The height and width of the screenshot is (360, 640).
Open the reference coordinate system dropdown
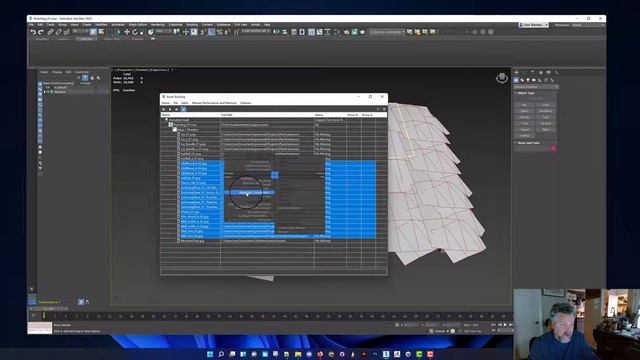click(165, 31)
